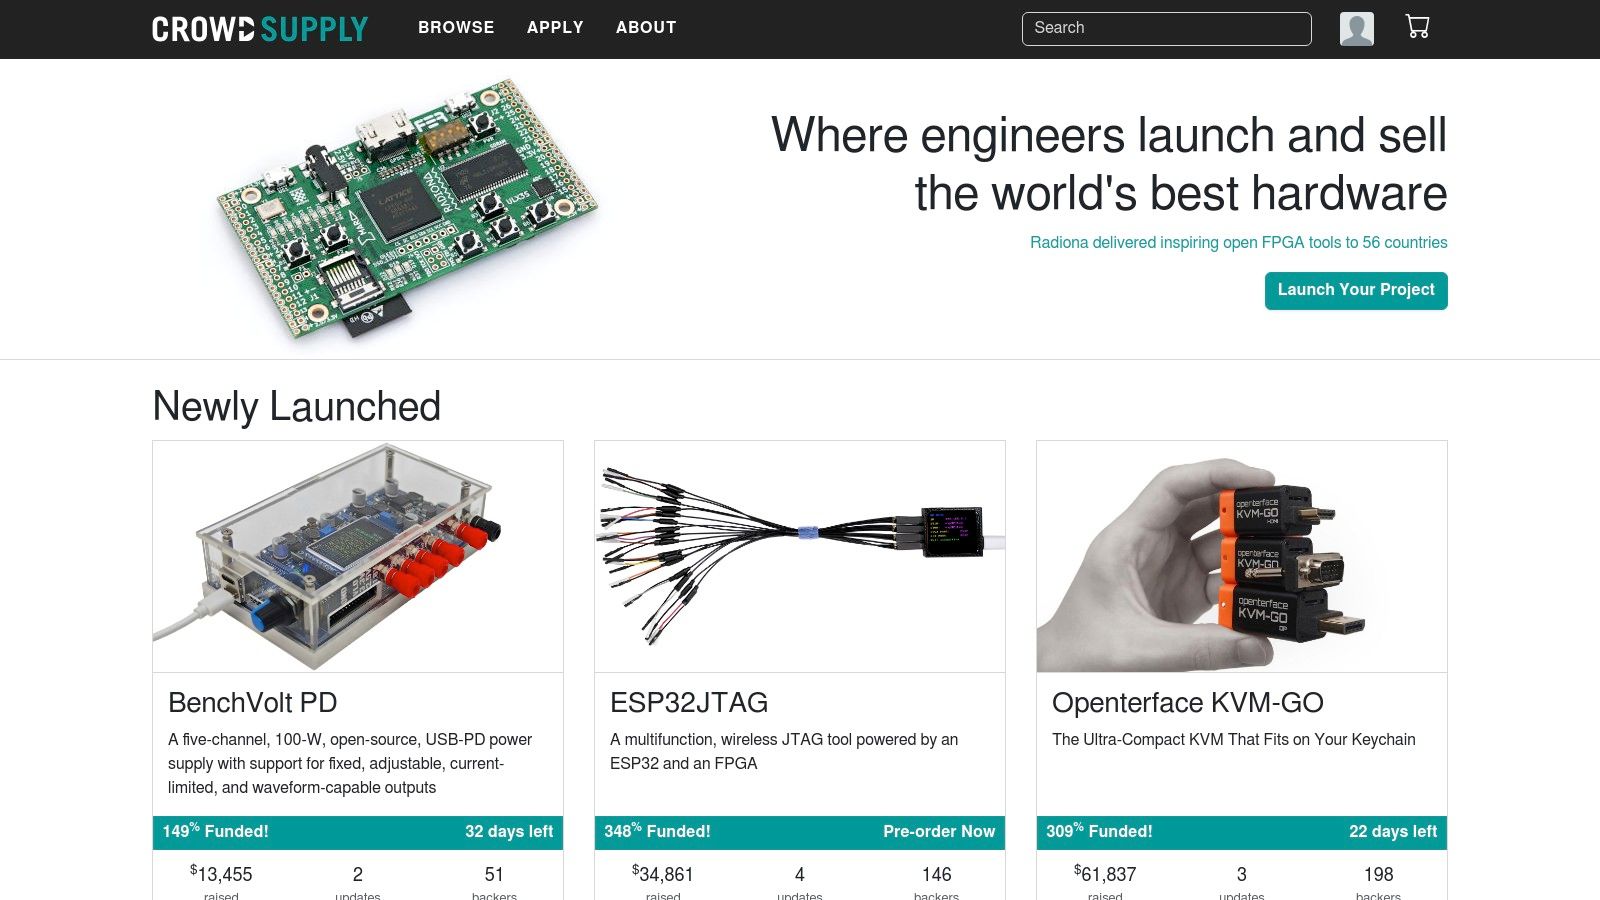Go to the Apply page
Image resolution: width=1600 pixels, height=900 pixels.
pos(555,28)
